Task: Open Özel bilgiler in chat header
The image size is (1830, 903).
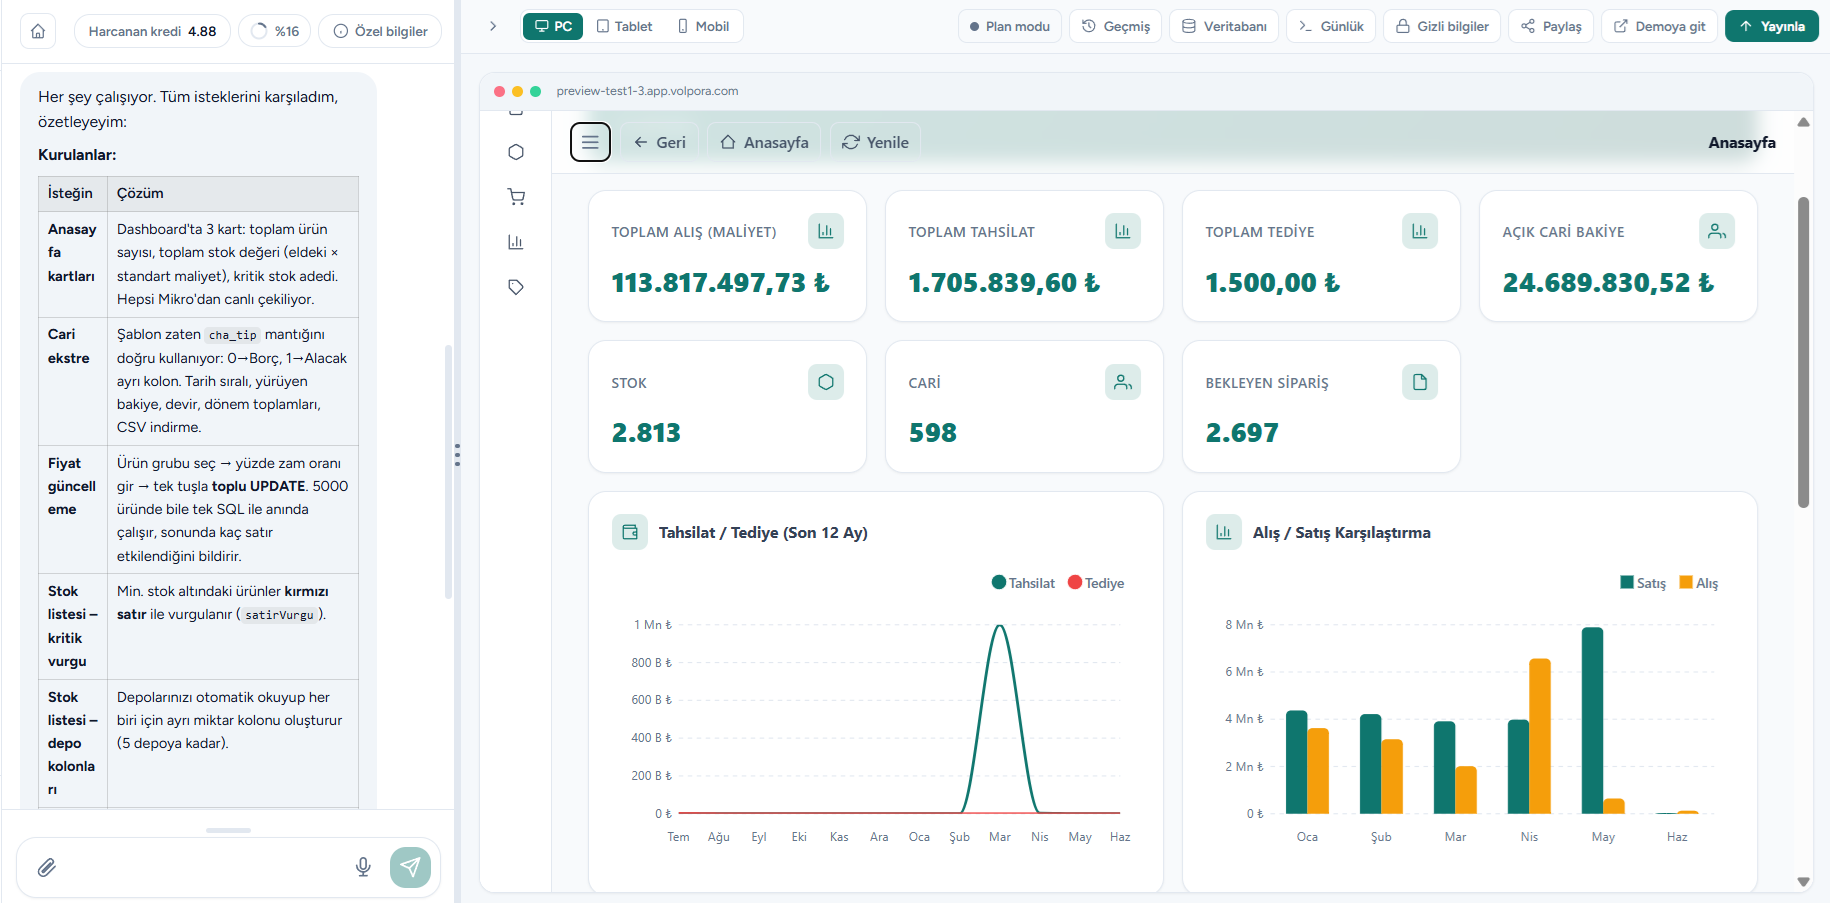Action: 380,31
